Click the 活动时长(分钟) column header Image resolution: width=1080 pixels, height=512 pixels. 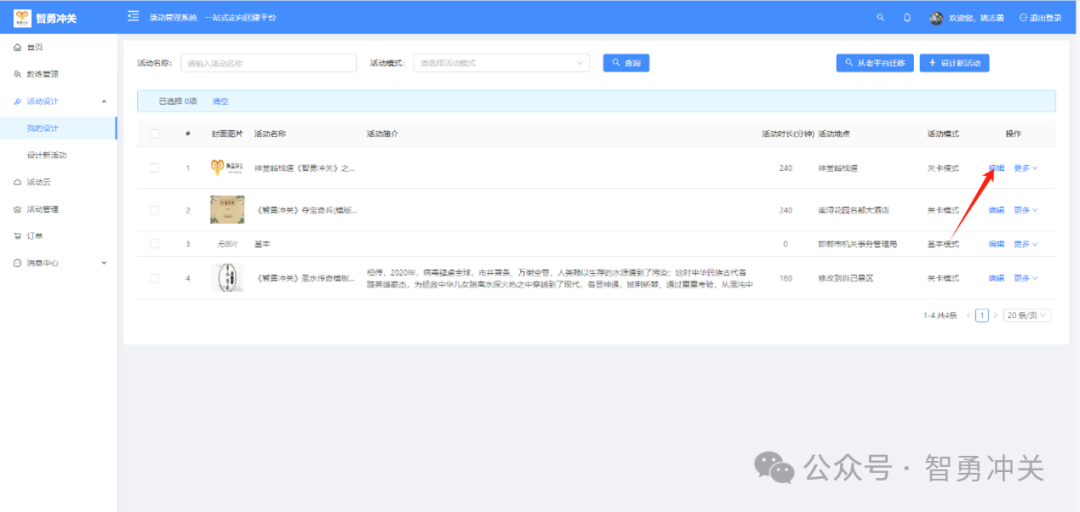point(787,134)
